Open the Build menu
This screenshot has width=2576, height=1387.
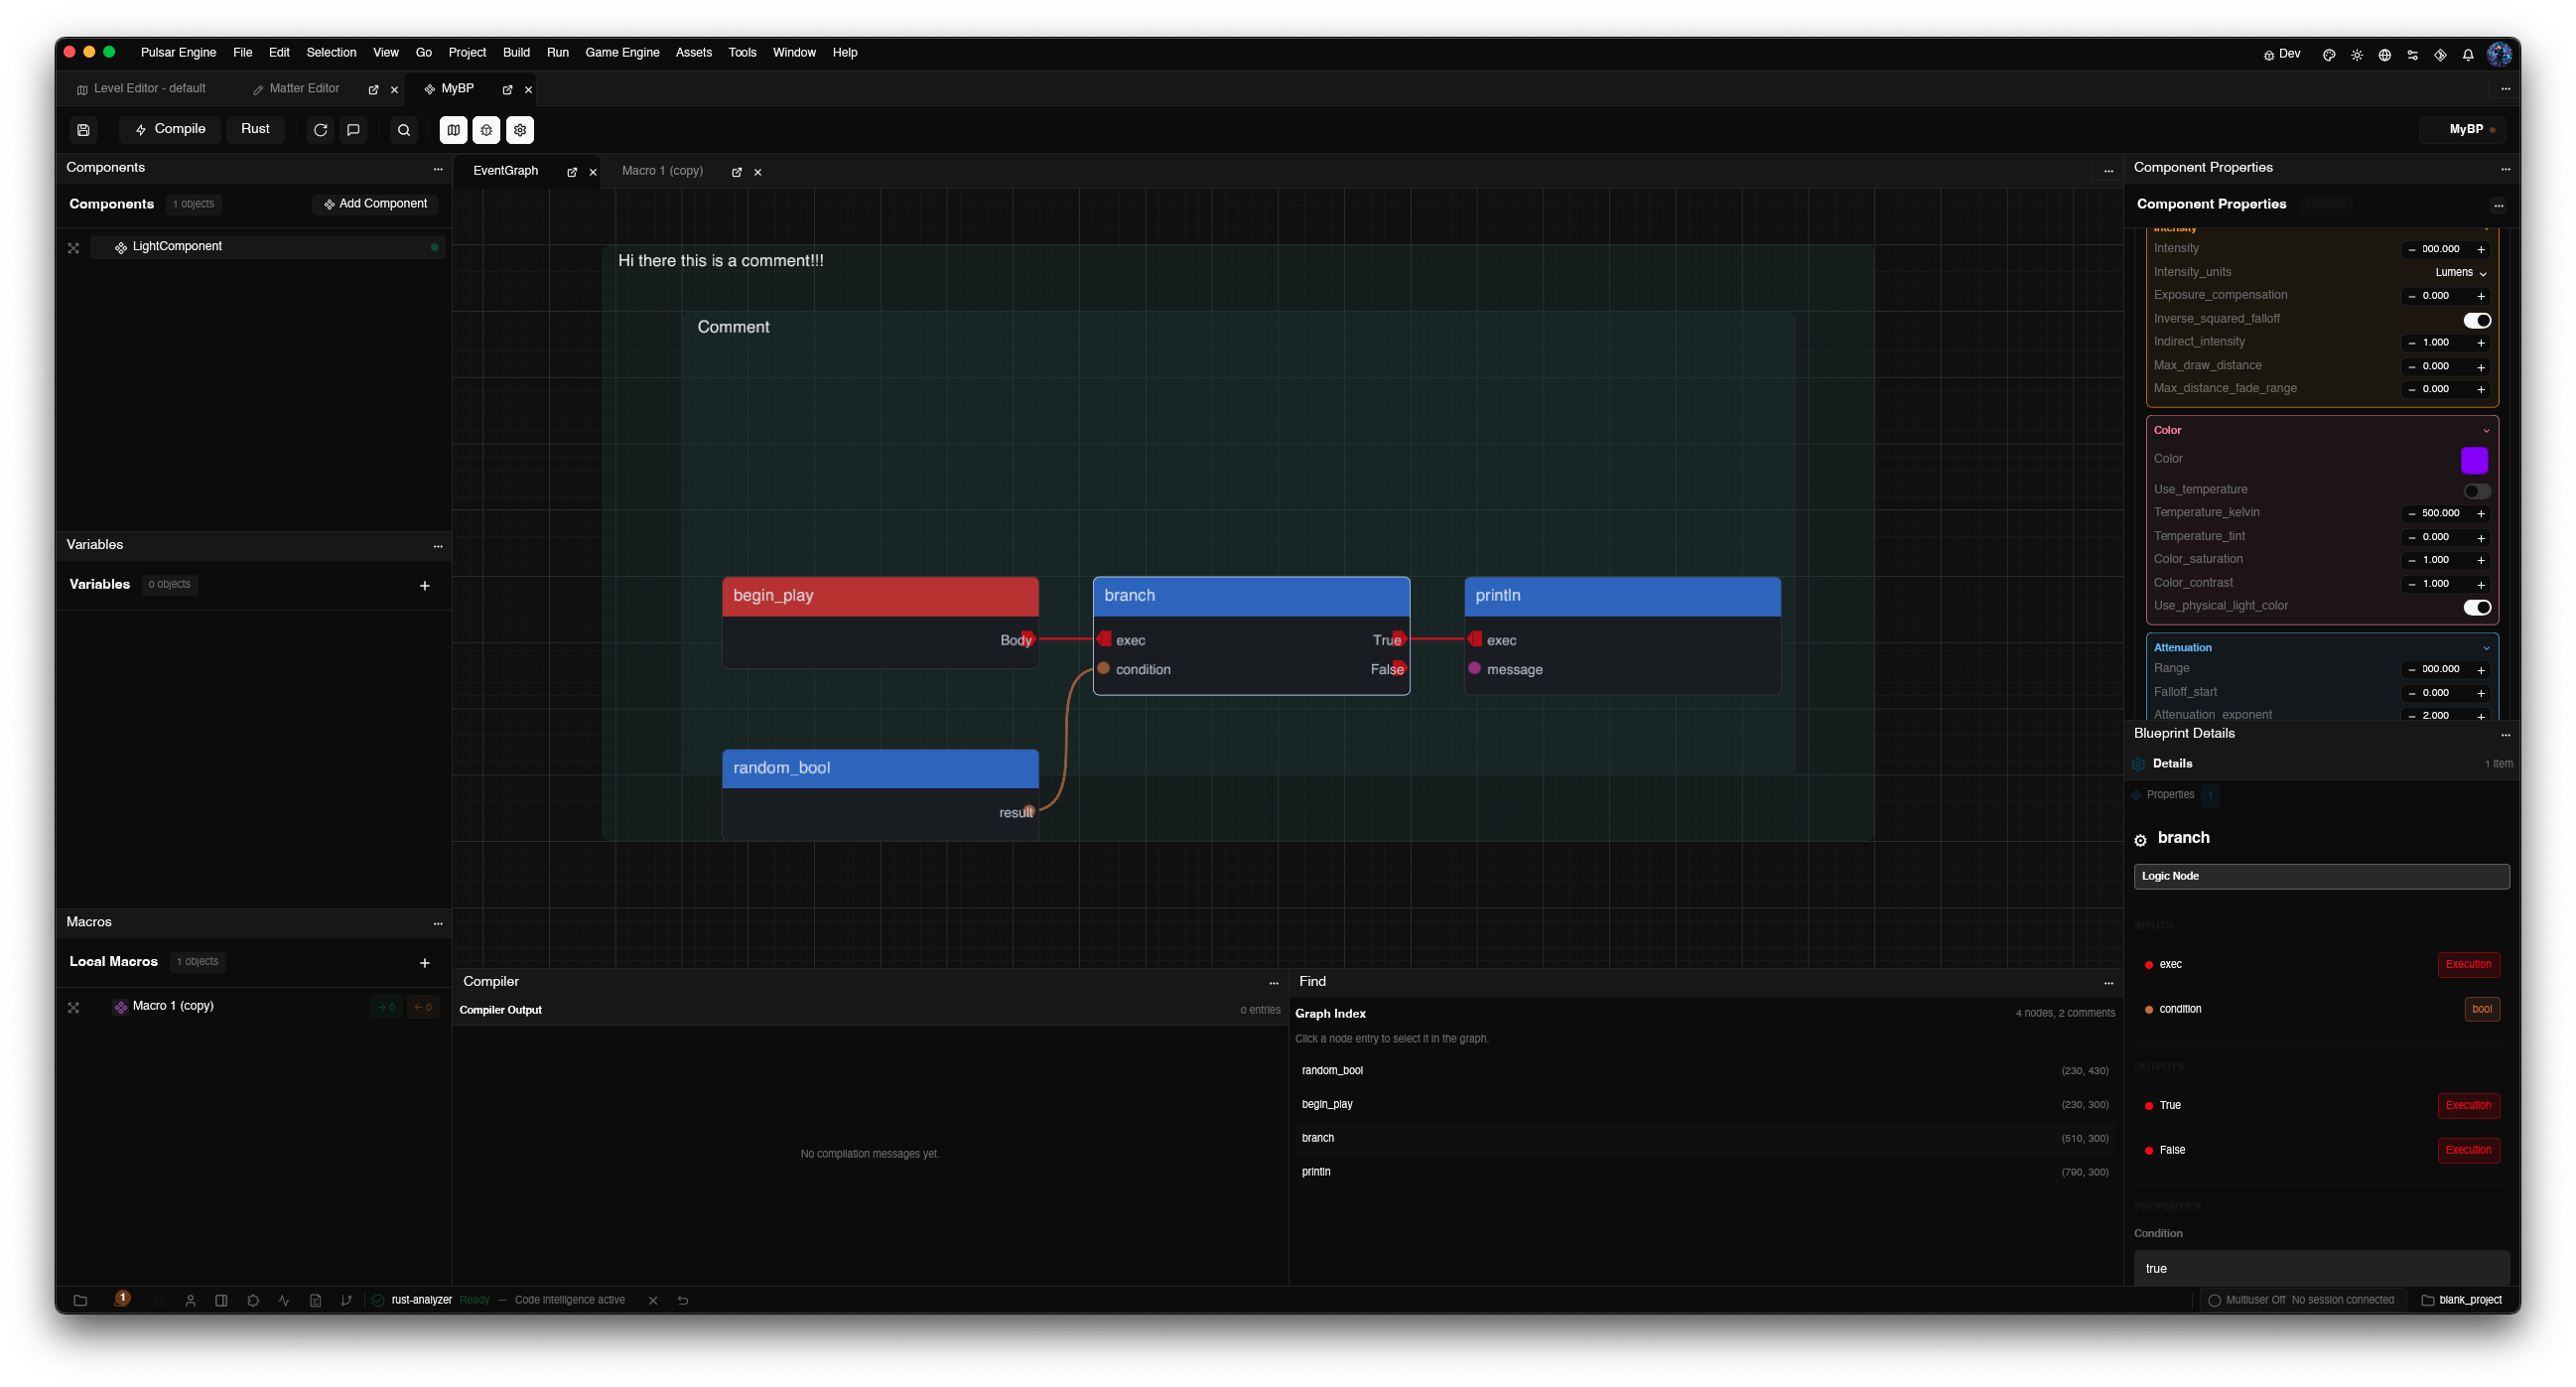point(516,53)
